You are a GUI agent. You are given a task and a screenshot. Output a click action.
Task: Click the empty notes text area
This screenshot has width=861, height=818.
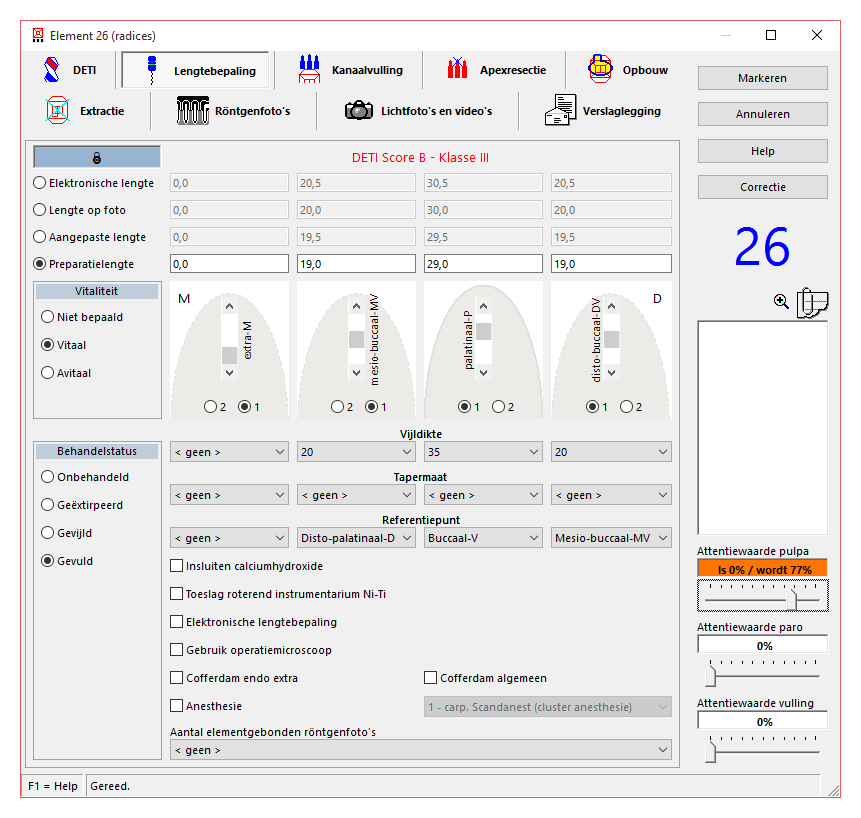pos(763,428)
